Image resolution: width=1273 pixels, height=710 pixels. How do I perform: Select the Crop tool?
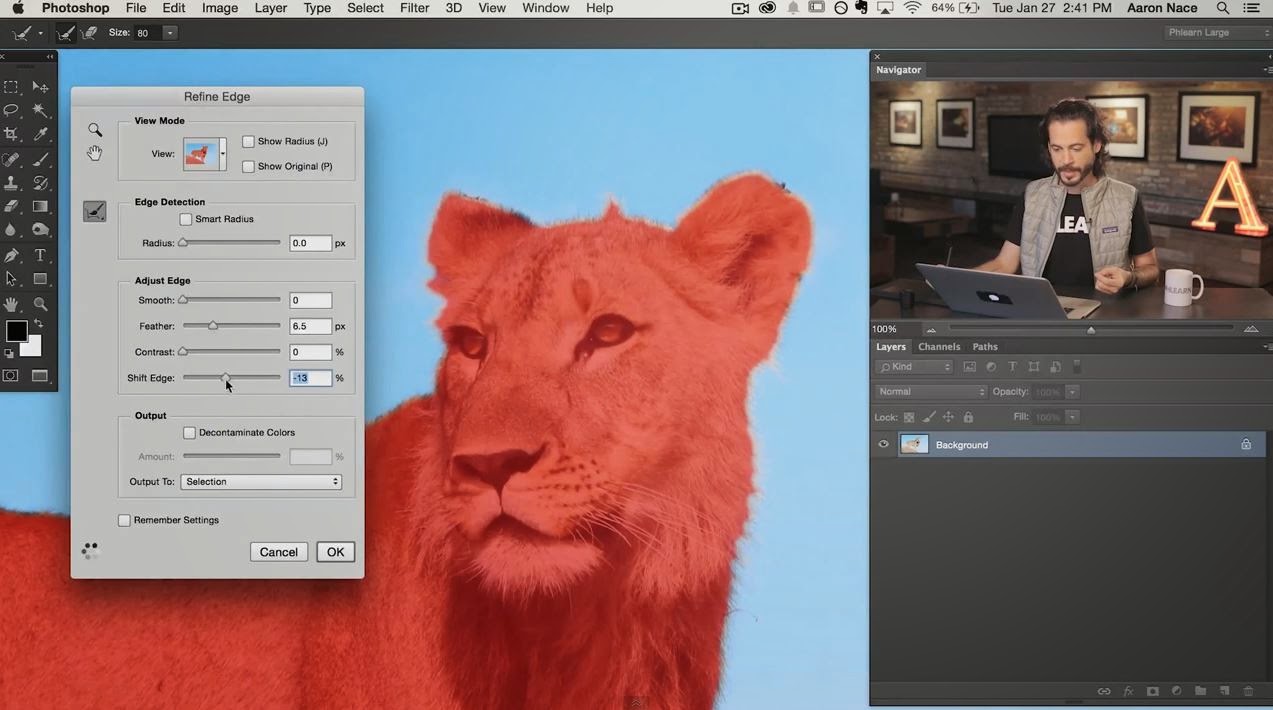tap(12, 134)
